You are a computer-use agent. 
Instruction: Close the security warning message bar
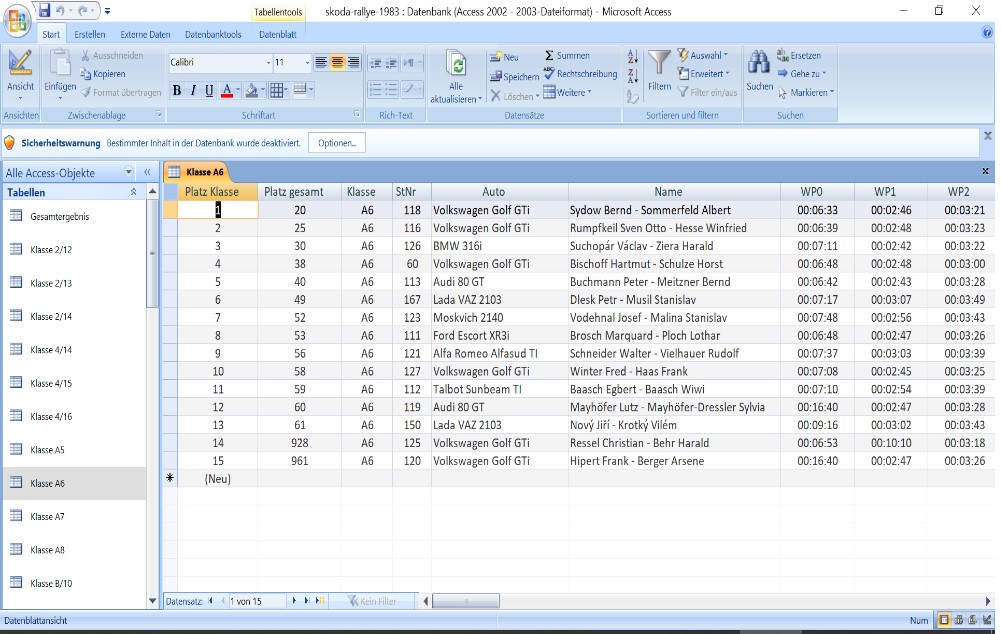tap(988, 135)
